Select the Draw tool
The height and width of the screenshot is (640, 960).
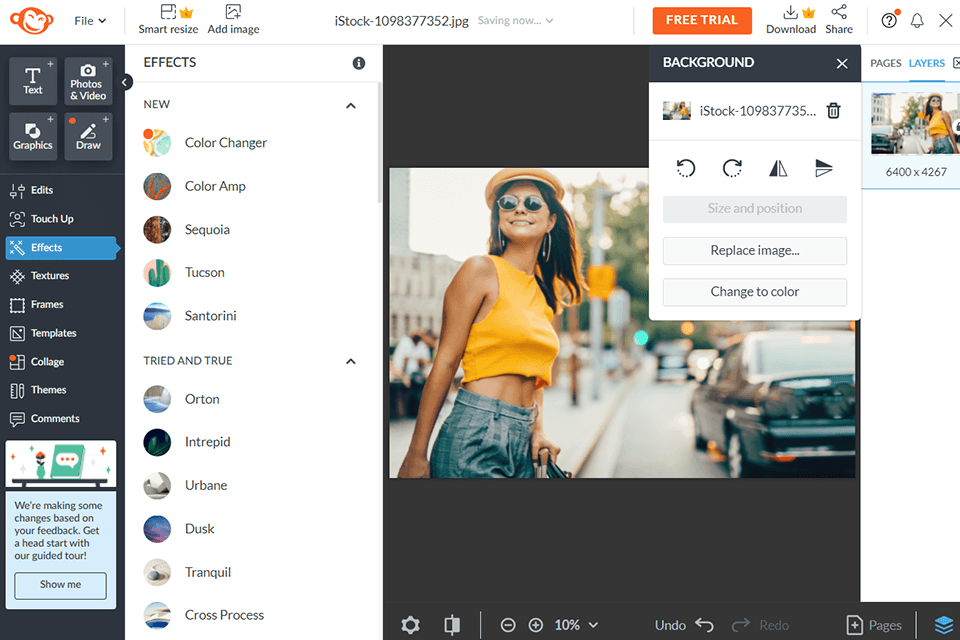(x=88, y=136)
